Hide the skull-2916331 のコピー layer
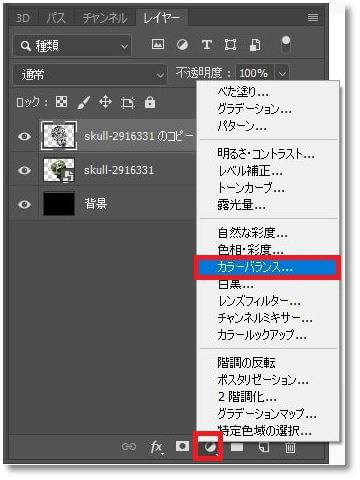The width and height of the screenshot is (360, 480). click(x=24, y=136)
